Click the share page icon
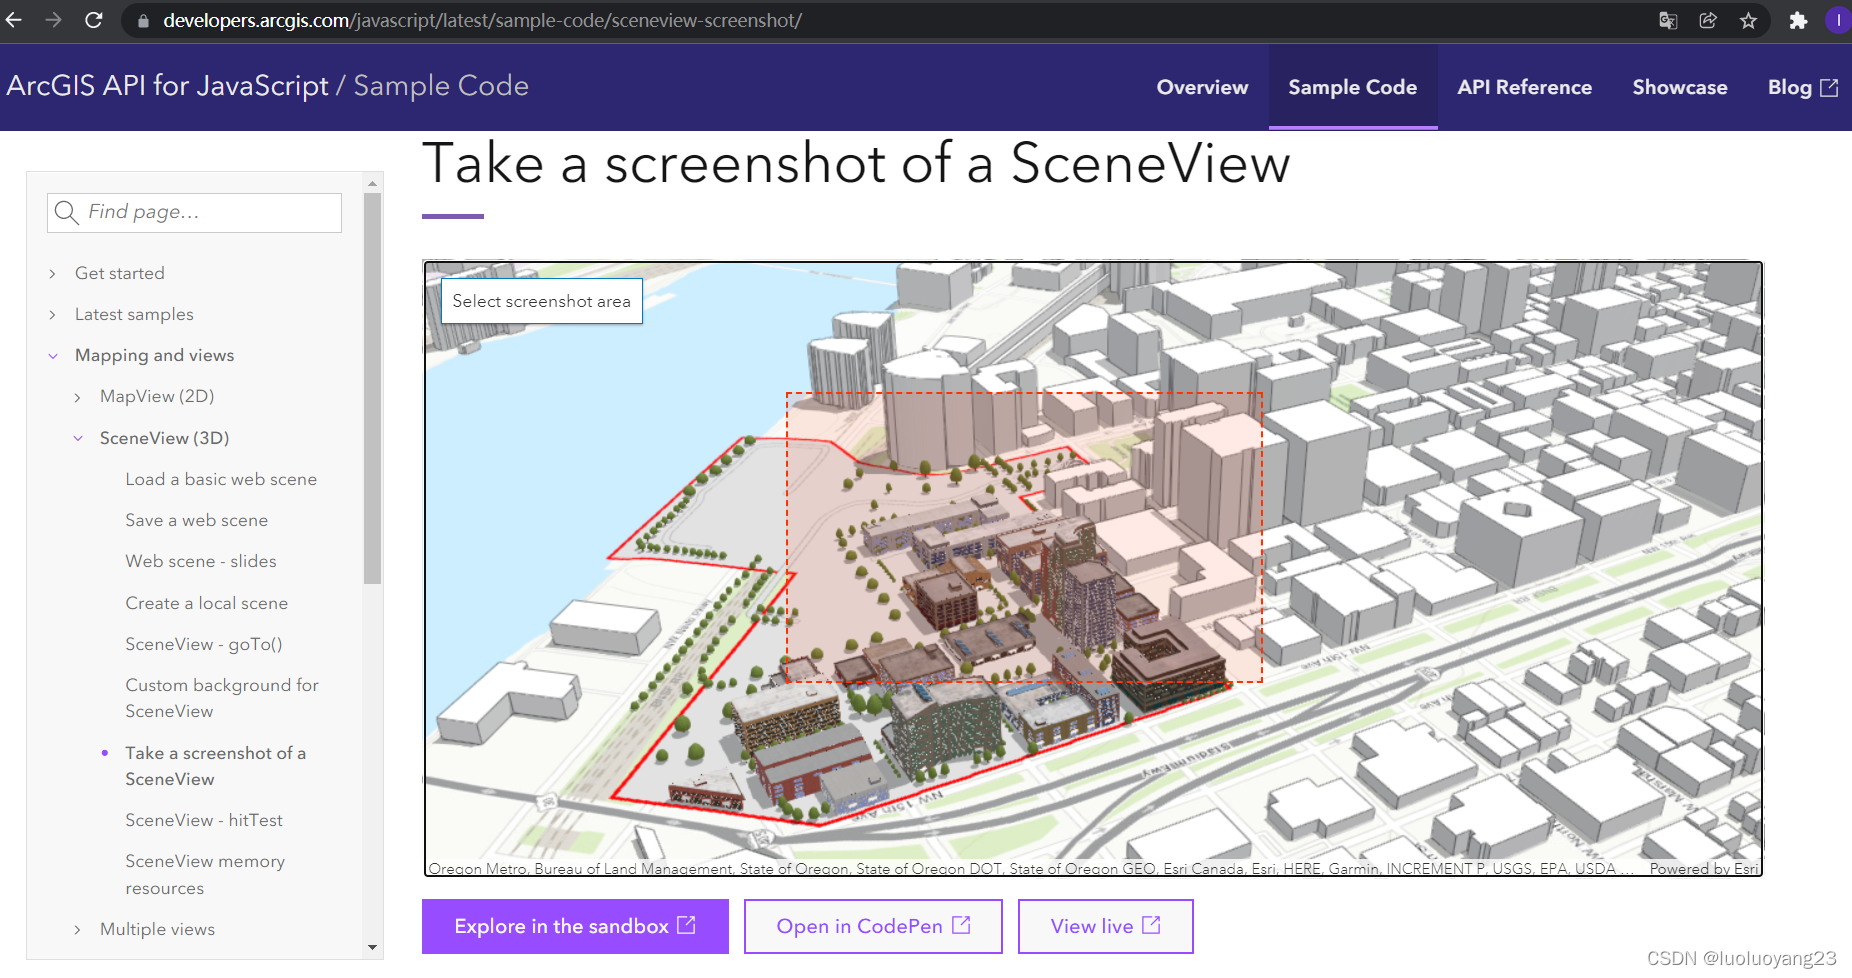This screenshot has height=978, width=1852. (x=1708, y=20)
